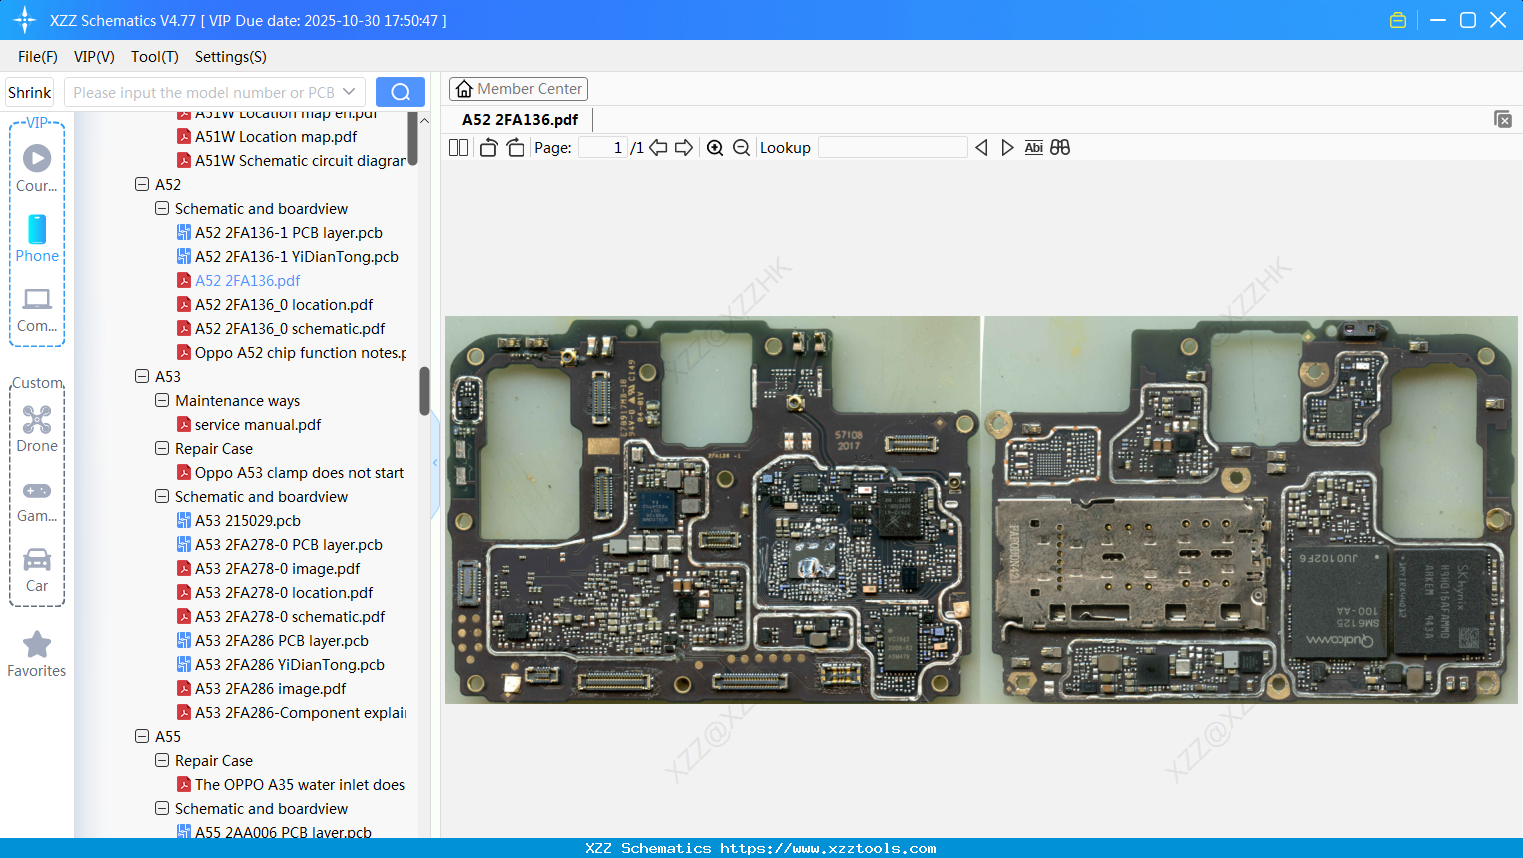Collapse the A53 folder
The width and height of the screenshot is (1523, 858).
coord(142,377)
